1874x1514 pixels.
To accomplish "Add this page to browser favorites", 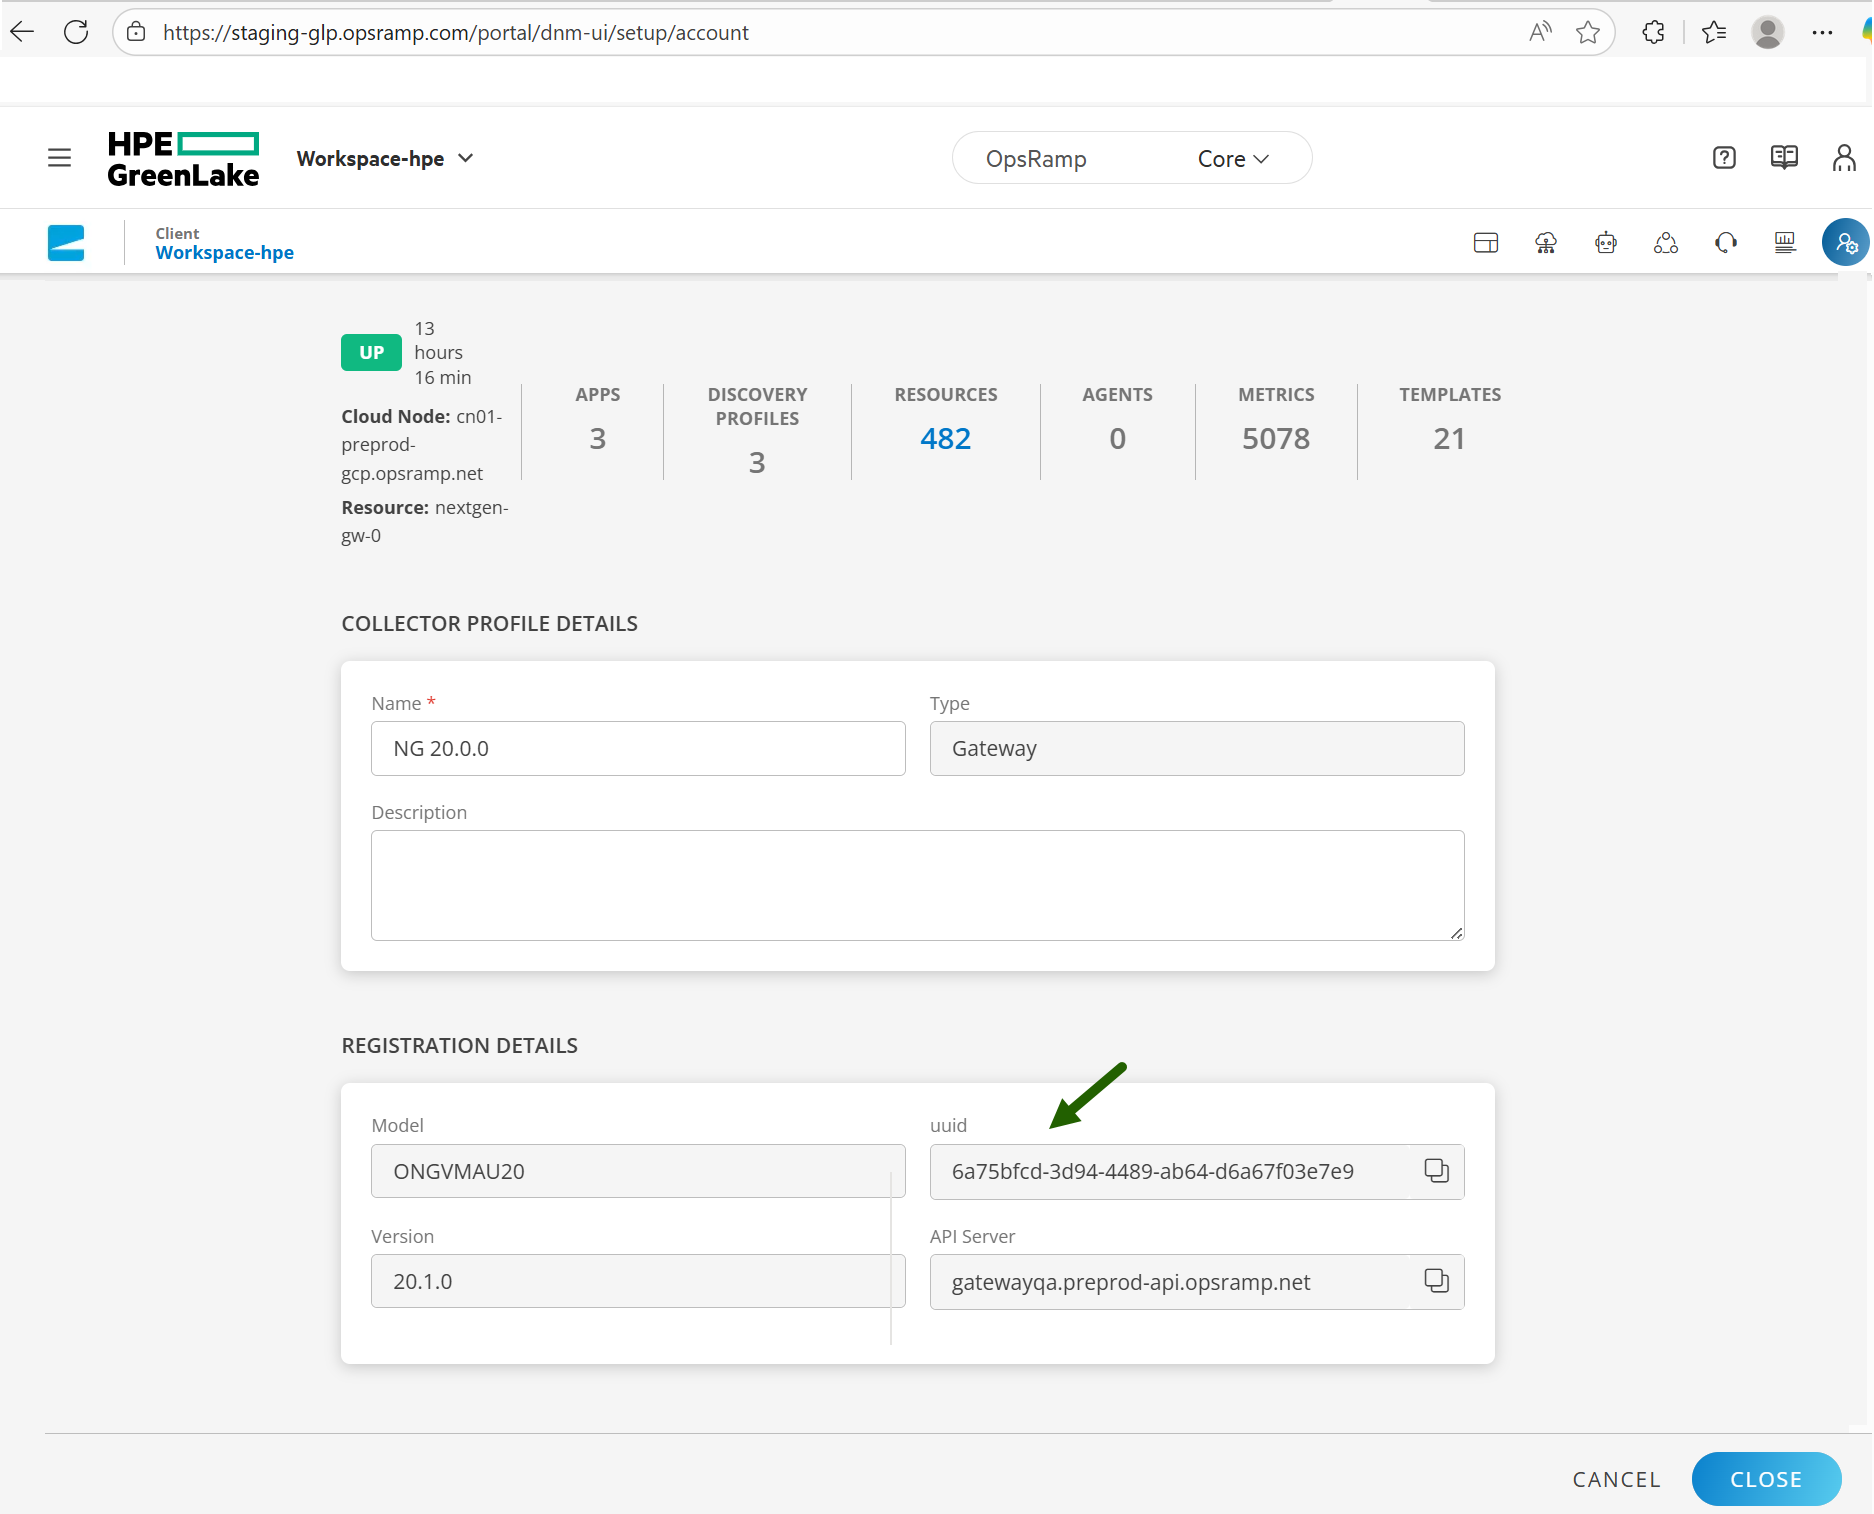I will [x=1588, y=32].
